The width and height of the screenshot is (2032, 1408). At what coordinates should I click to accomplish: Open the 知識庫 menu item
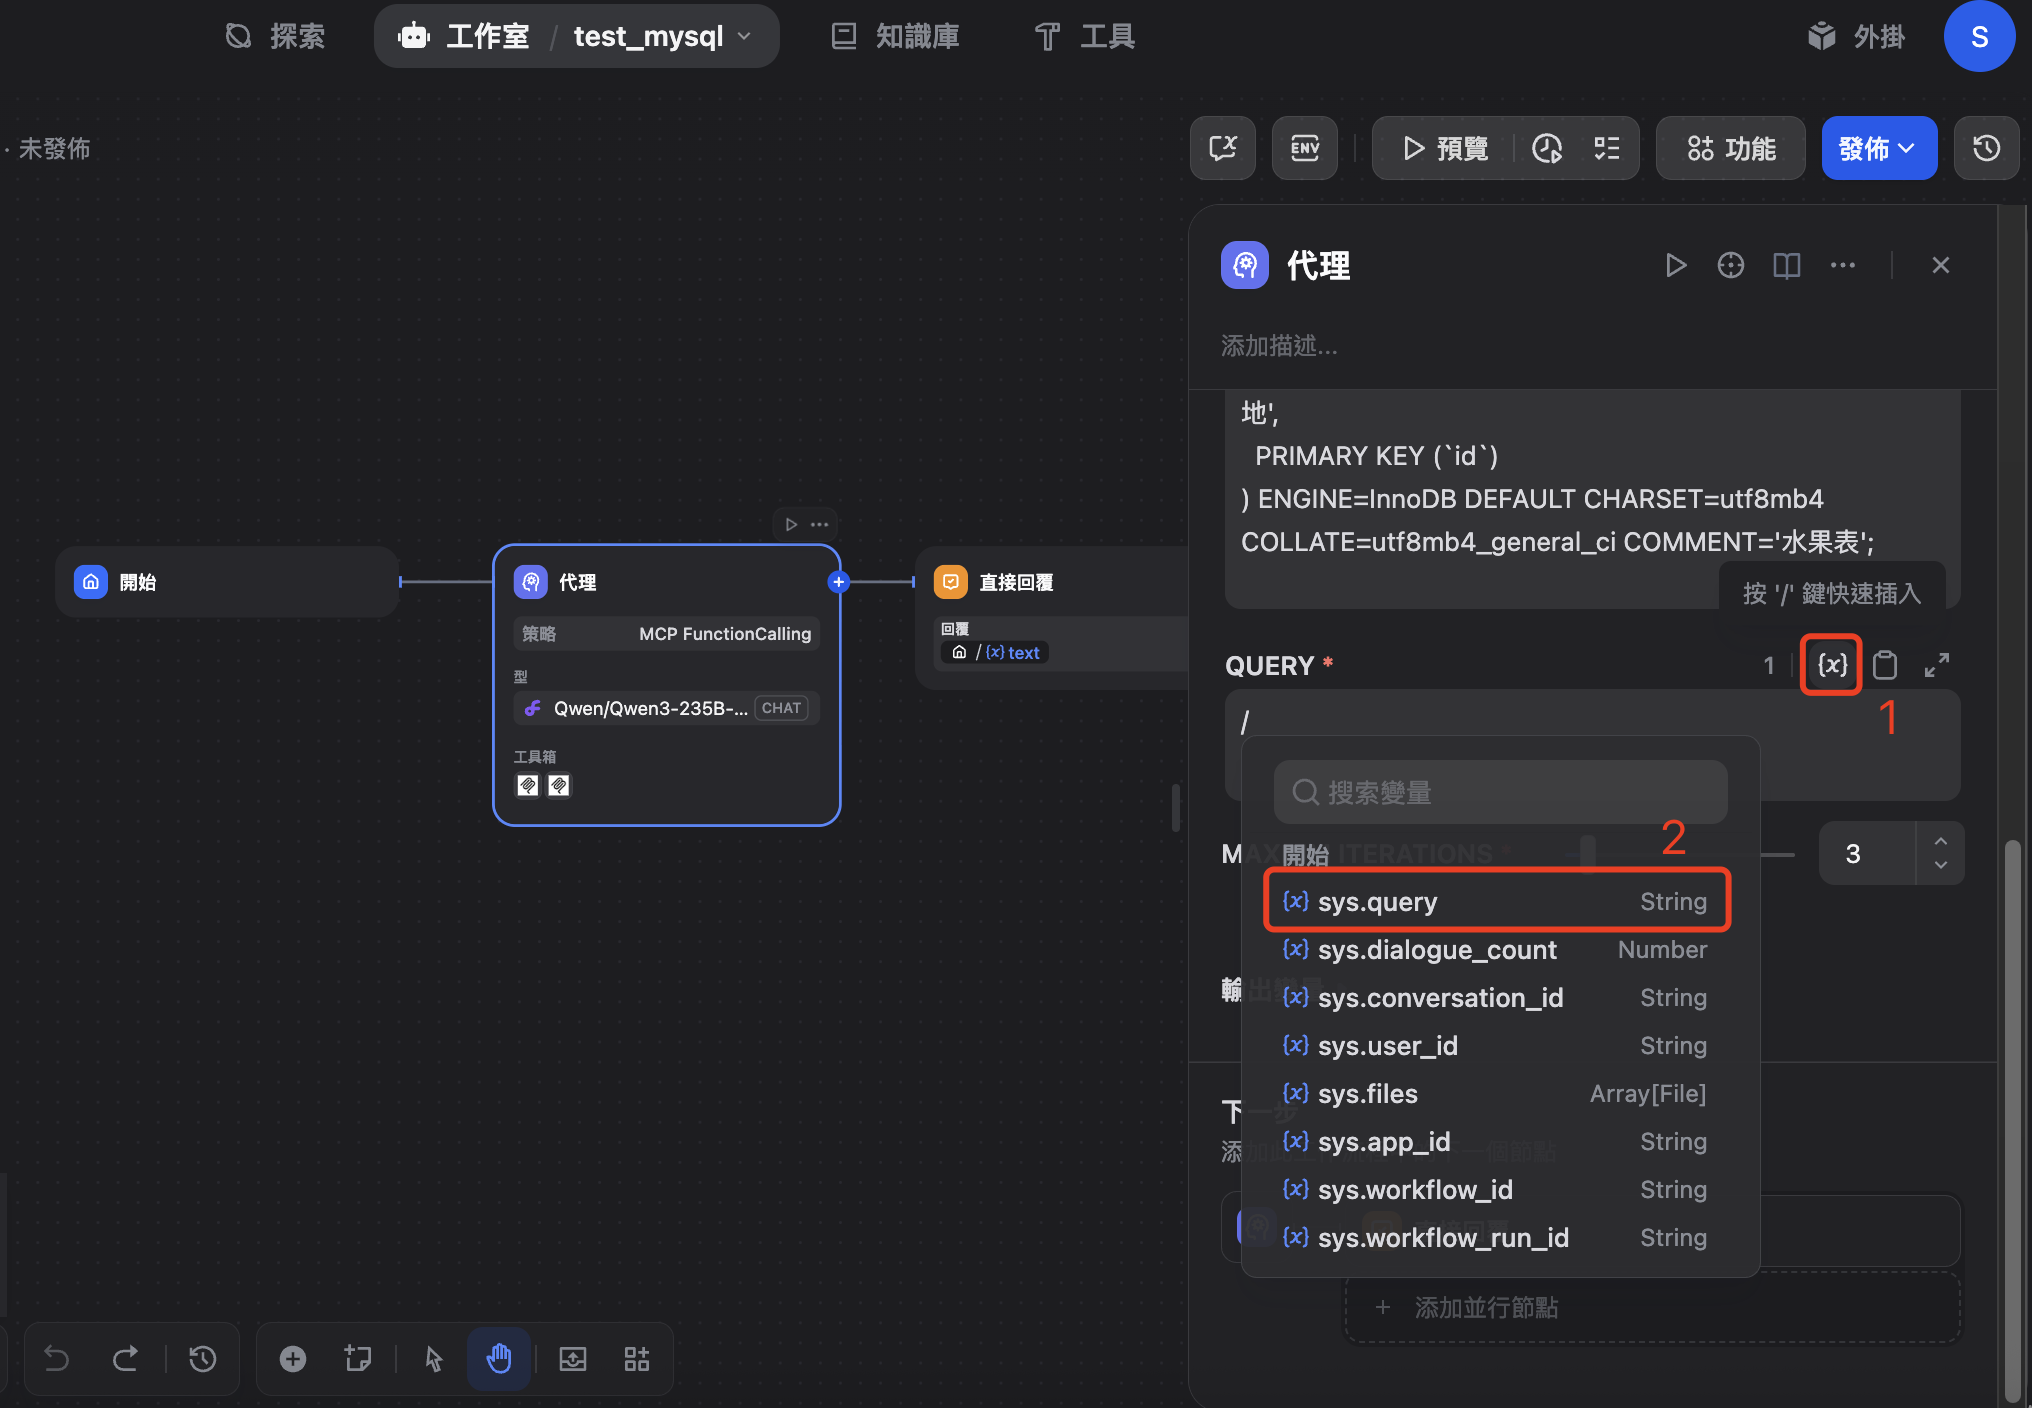click(894, 36)
